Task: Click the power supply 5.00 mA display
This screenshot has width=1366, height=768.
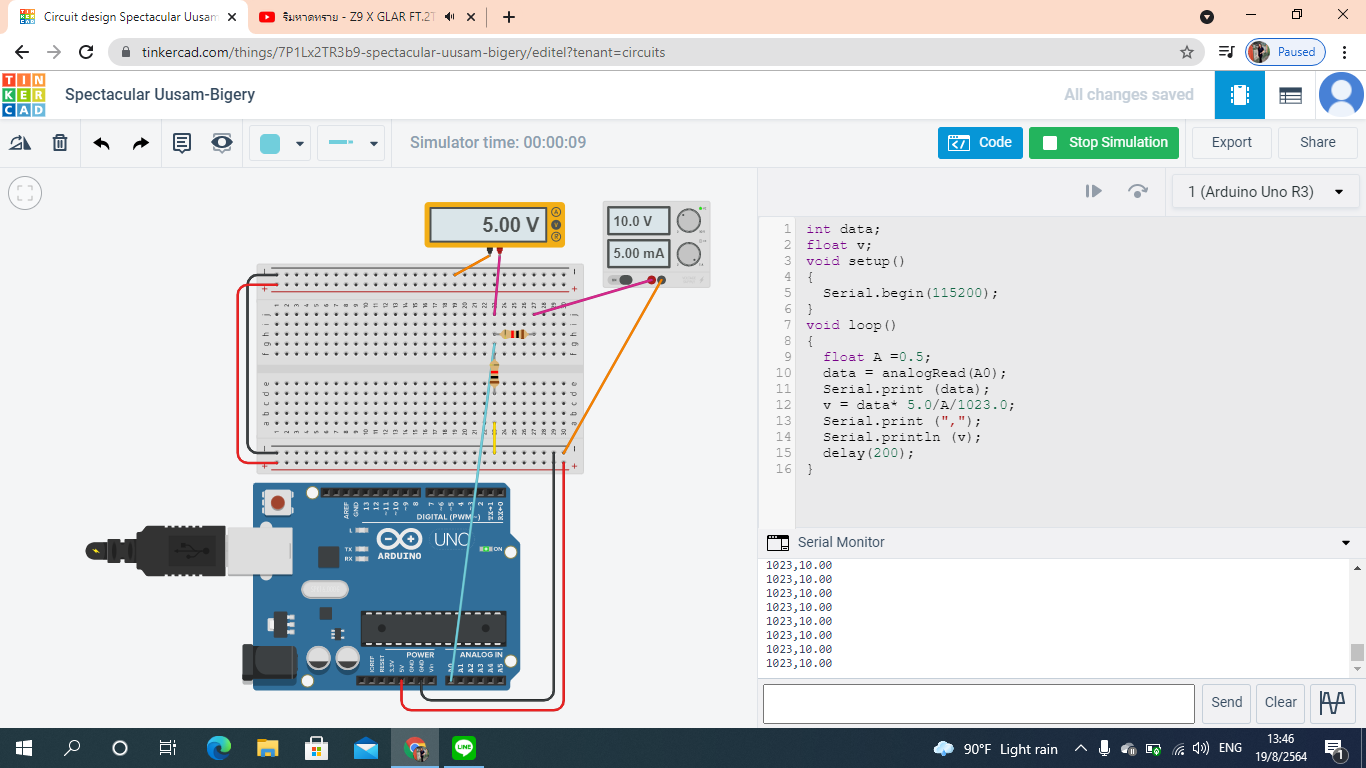Action: point(638,253)
